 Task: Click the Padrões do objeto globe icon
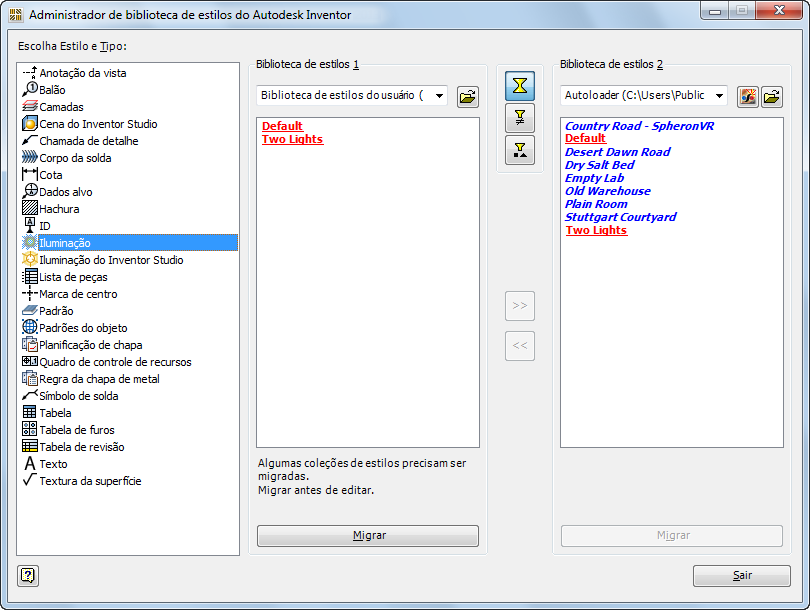pyautogui.click(x=30, y=327)
